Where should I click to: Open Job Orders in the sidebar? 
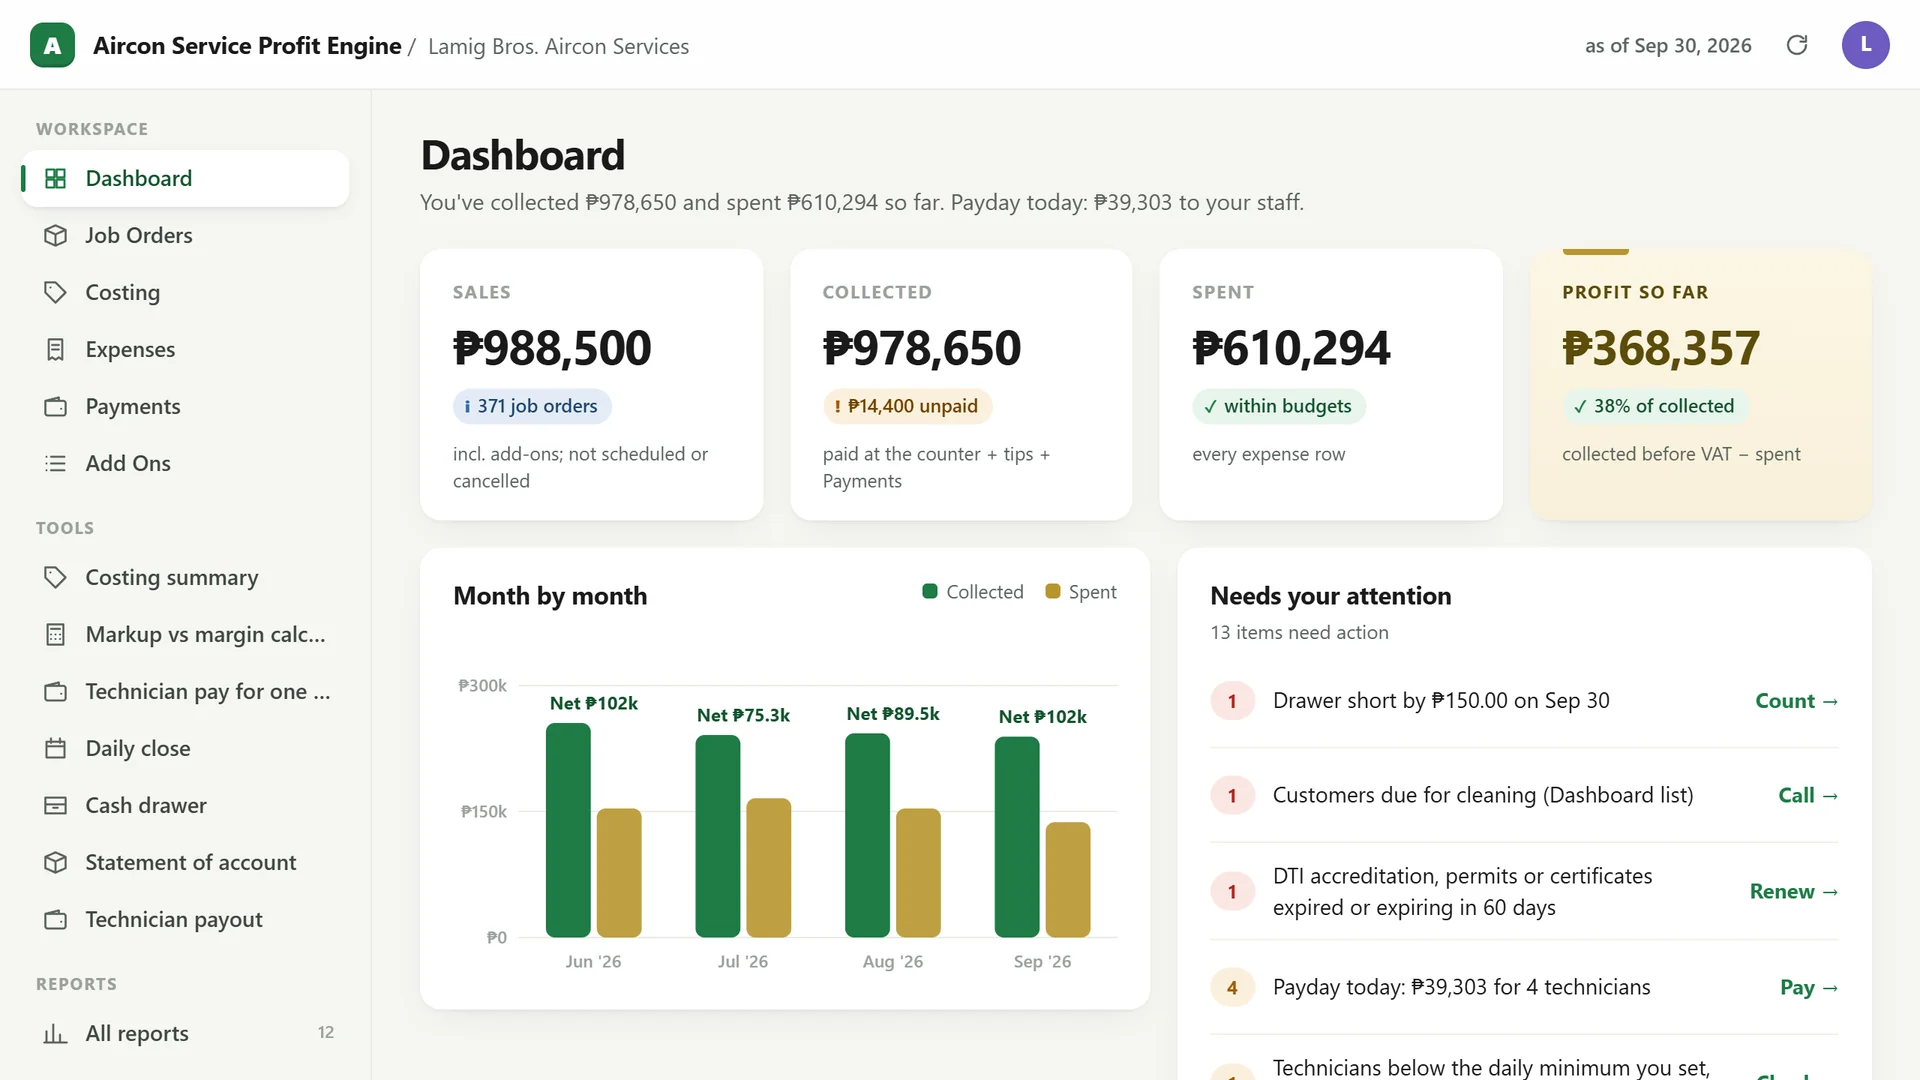(185, 235)
